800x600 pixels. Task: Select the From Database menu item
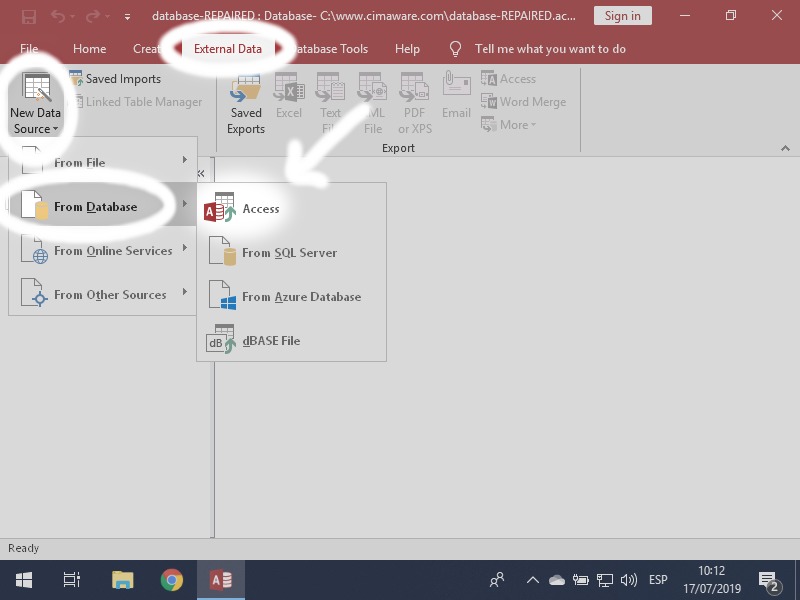coord(103,206)
